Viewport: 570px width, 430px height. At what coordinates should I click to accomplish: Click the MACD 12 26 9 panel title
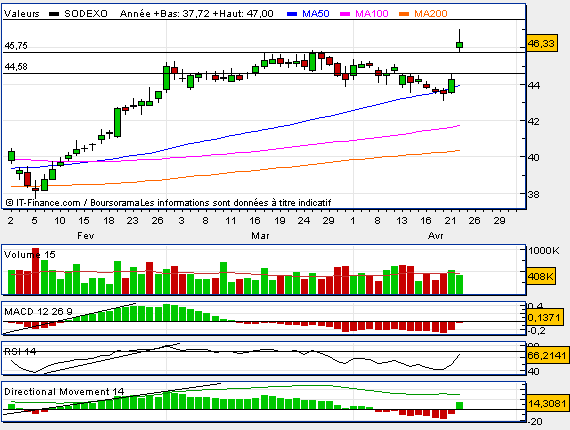[x=38, y=312]
